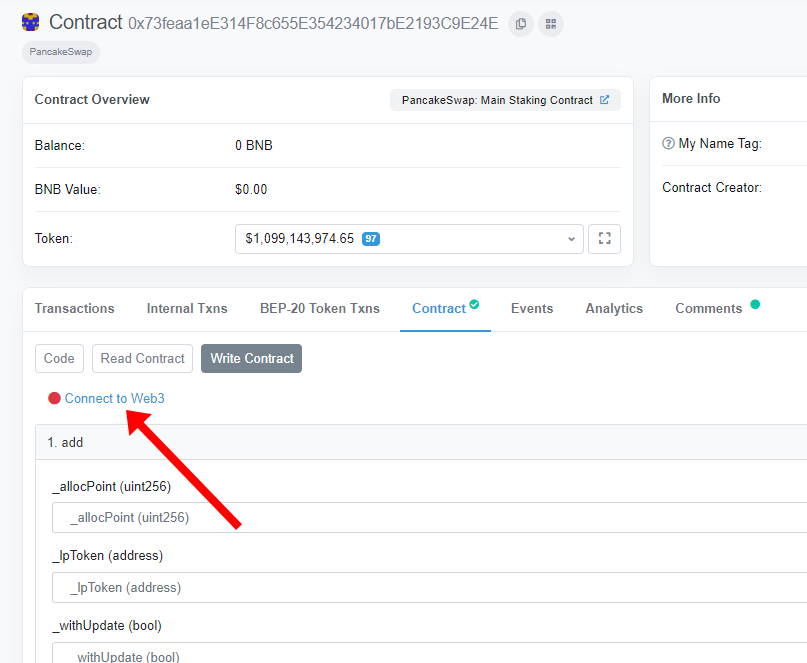The image size is (807, 663).
Task: Click the '$0.00' BNB value
Action: 251,189
